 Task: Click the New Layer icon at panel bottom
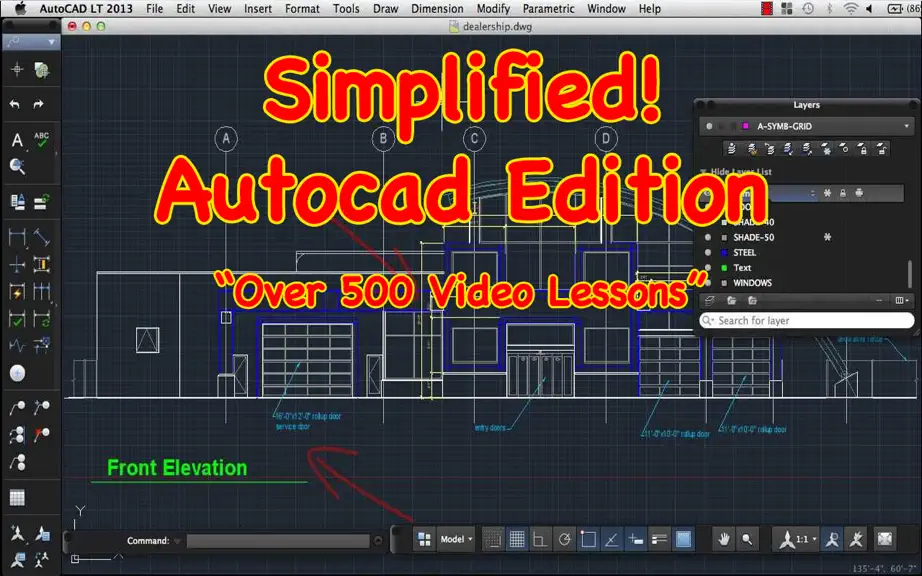[x=710, y=301]
